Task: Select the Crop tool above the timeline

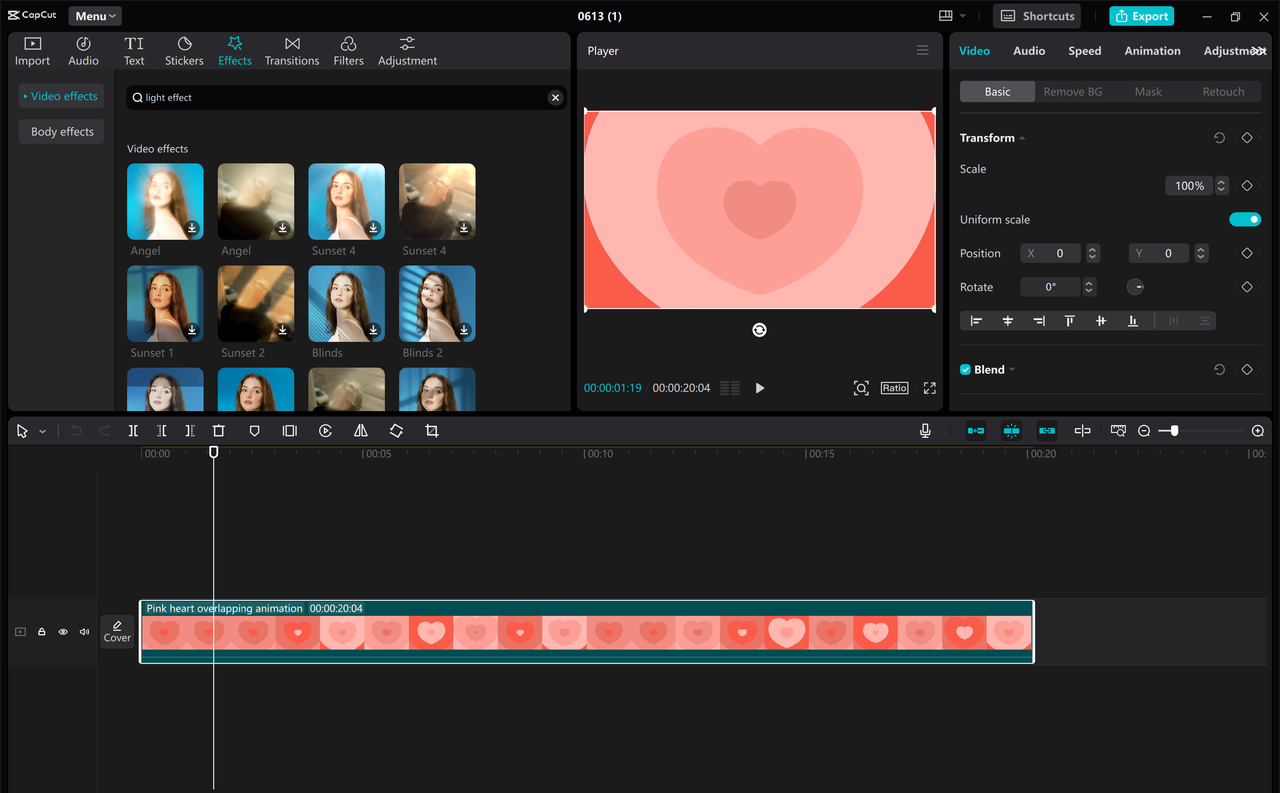Action: [x=431, y=430]
